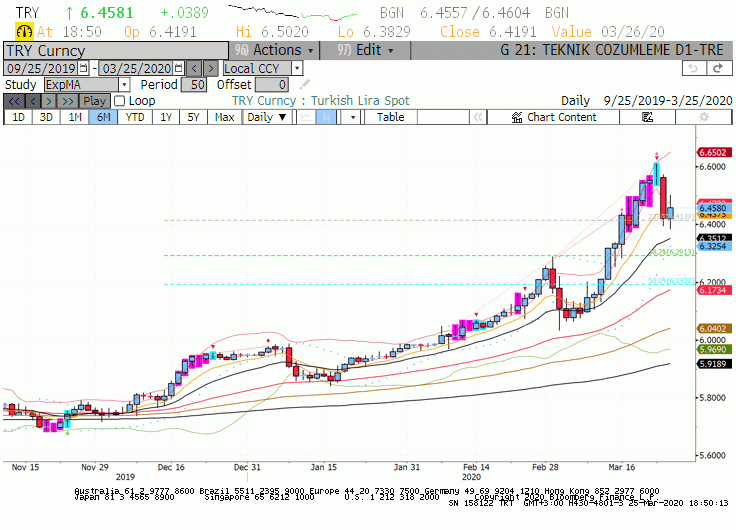Switch to the YTD range tab
Viewport: 736px width, 530px height.
click(135, 117)
